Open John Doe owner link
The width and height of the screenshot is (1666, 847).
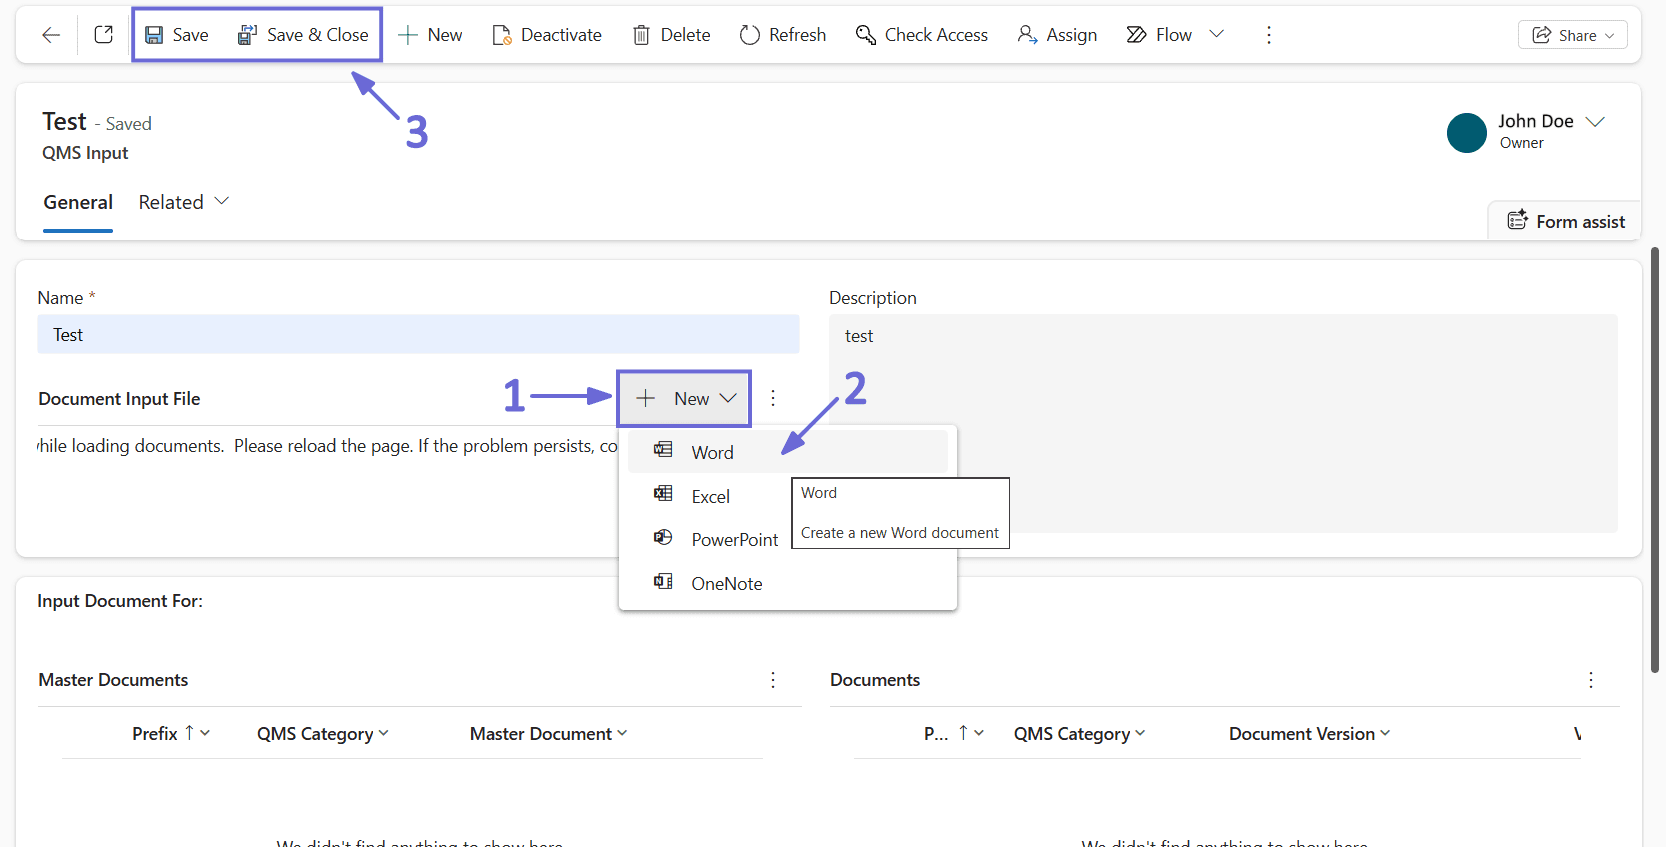(x=1535, y=121)
